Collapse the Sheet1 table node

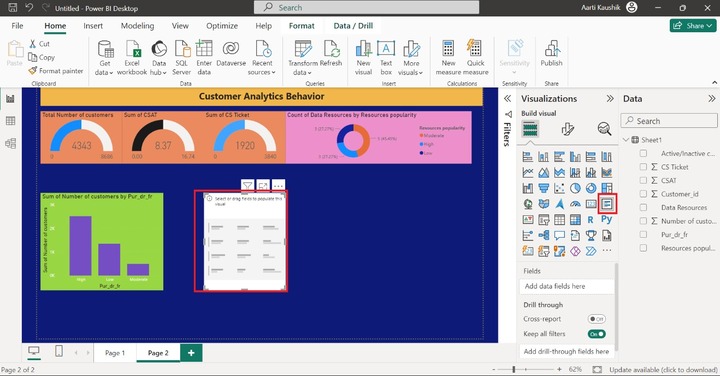pyautogui.click(x=626, y=140)
